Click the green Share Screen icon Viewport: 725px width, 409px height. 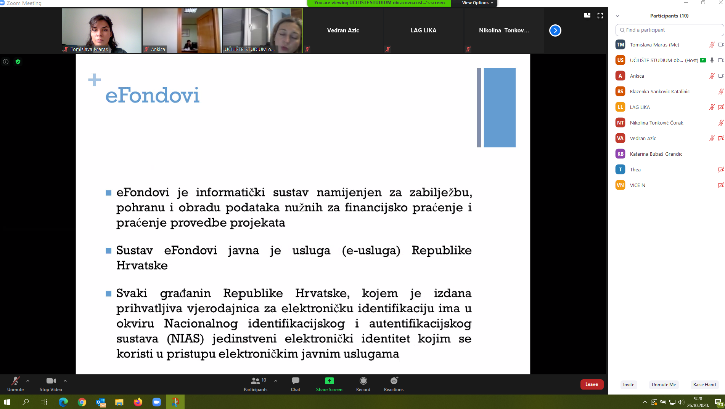click(326, 380)
